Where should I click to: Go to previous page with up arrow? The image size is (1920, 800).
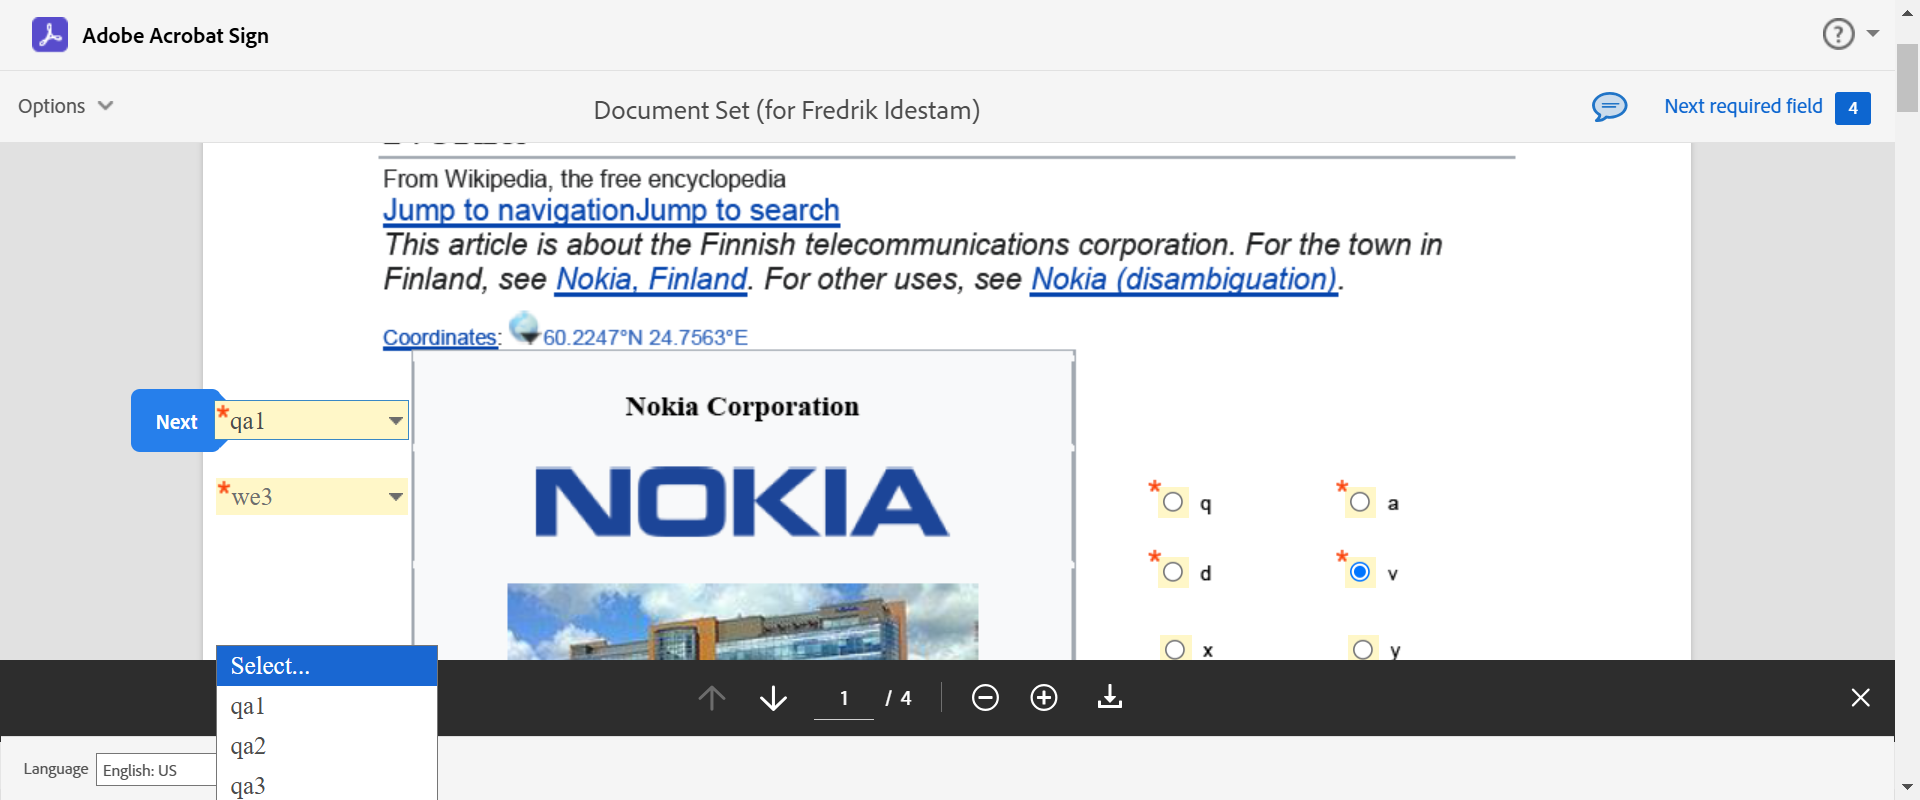coord(711,698)
